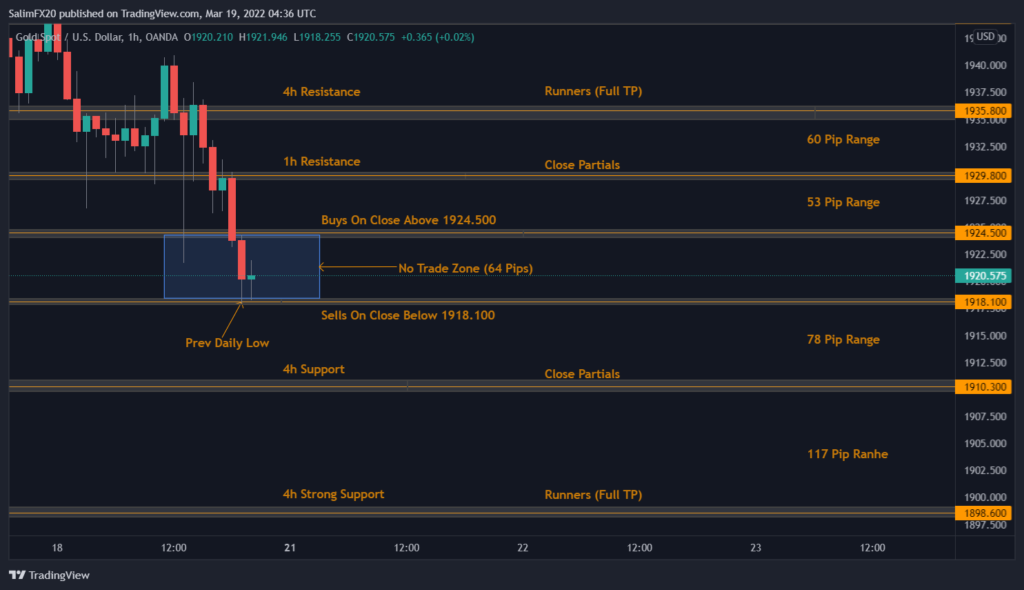Click the 1935.800 resistance price flag

[x=982, y=110]
